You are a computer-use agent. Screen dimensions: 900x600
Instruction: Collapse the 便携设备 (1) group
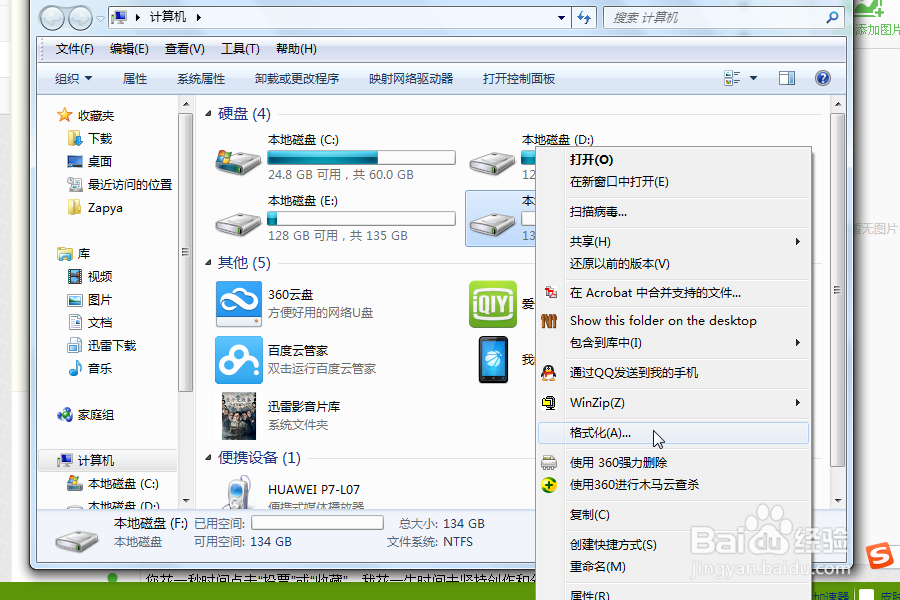(208, 458)
